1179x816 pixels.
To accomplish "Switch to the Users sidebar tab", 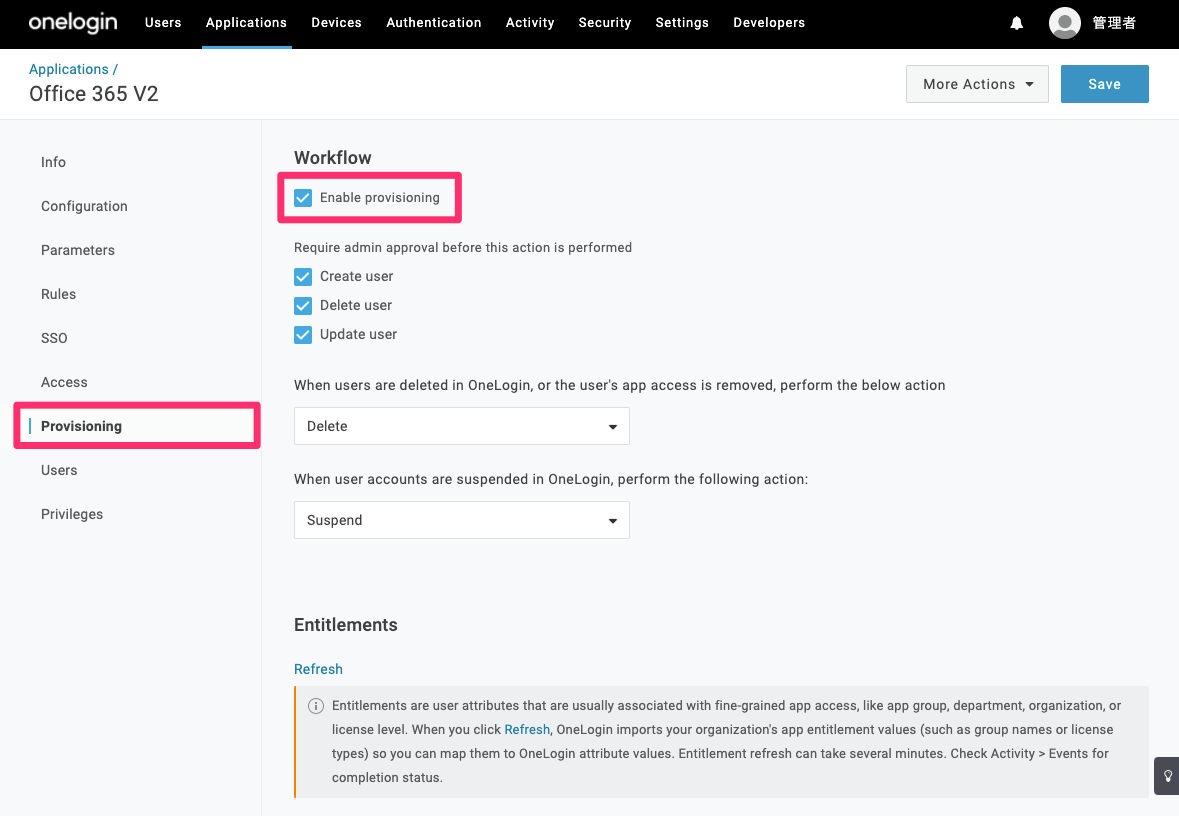I will [59, 470].
